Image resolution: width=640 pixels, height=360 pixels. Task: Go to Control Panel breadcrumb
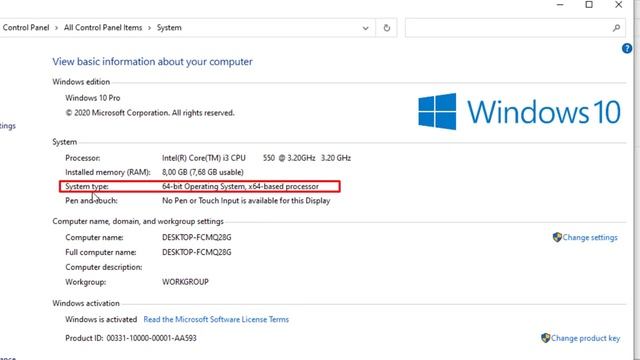[26, 28]
